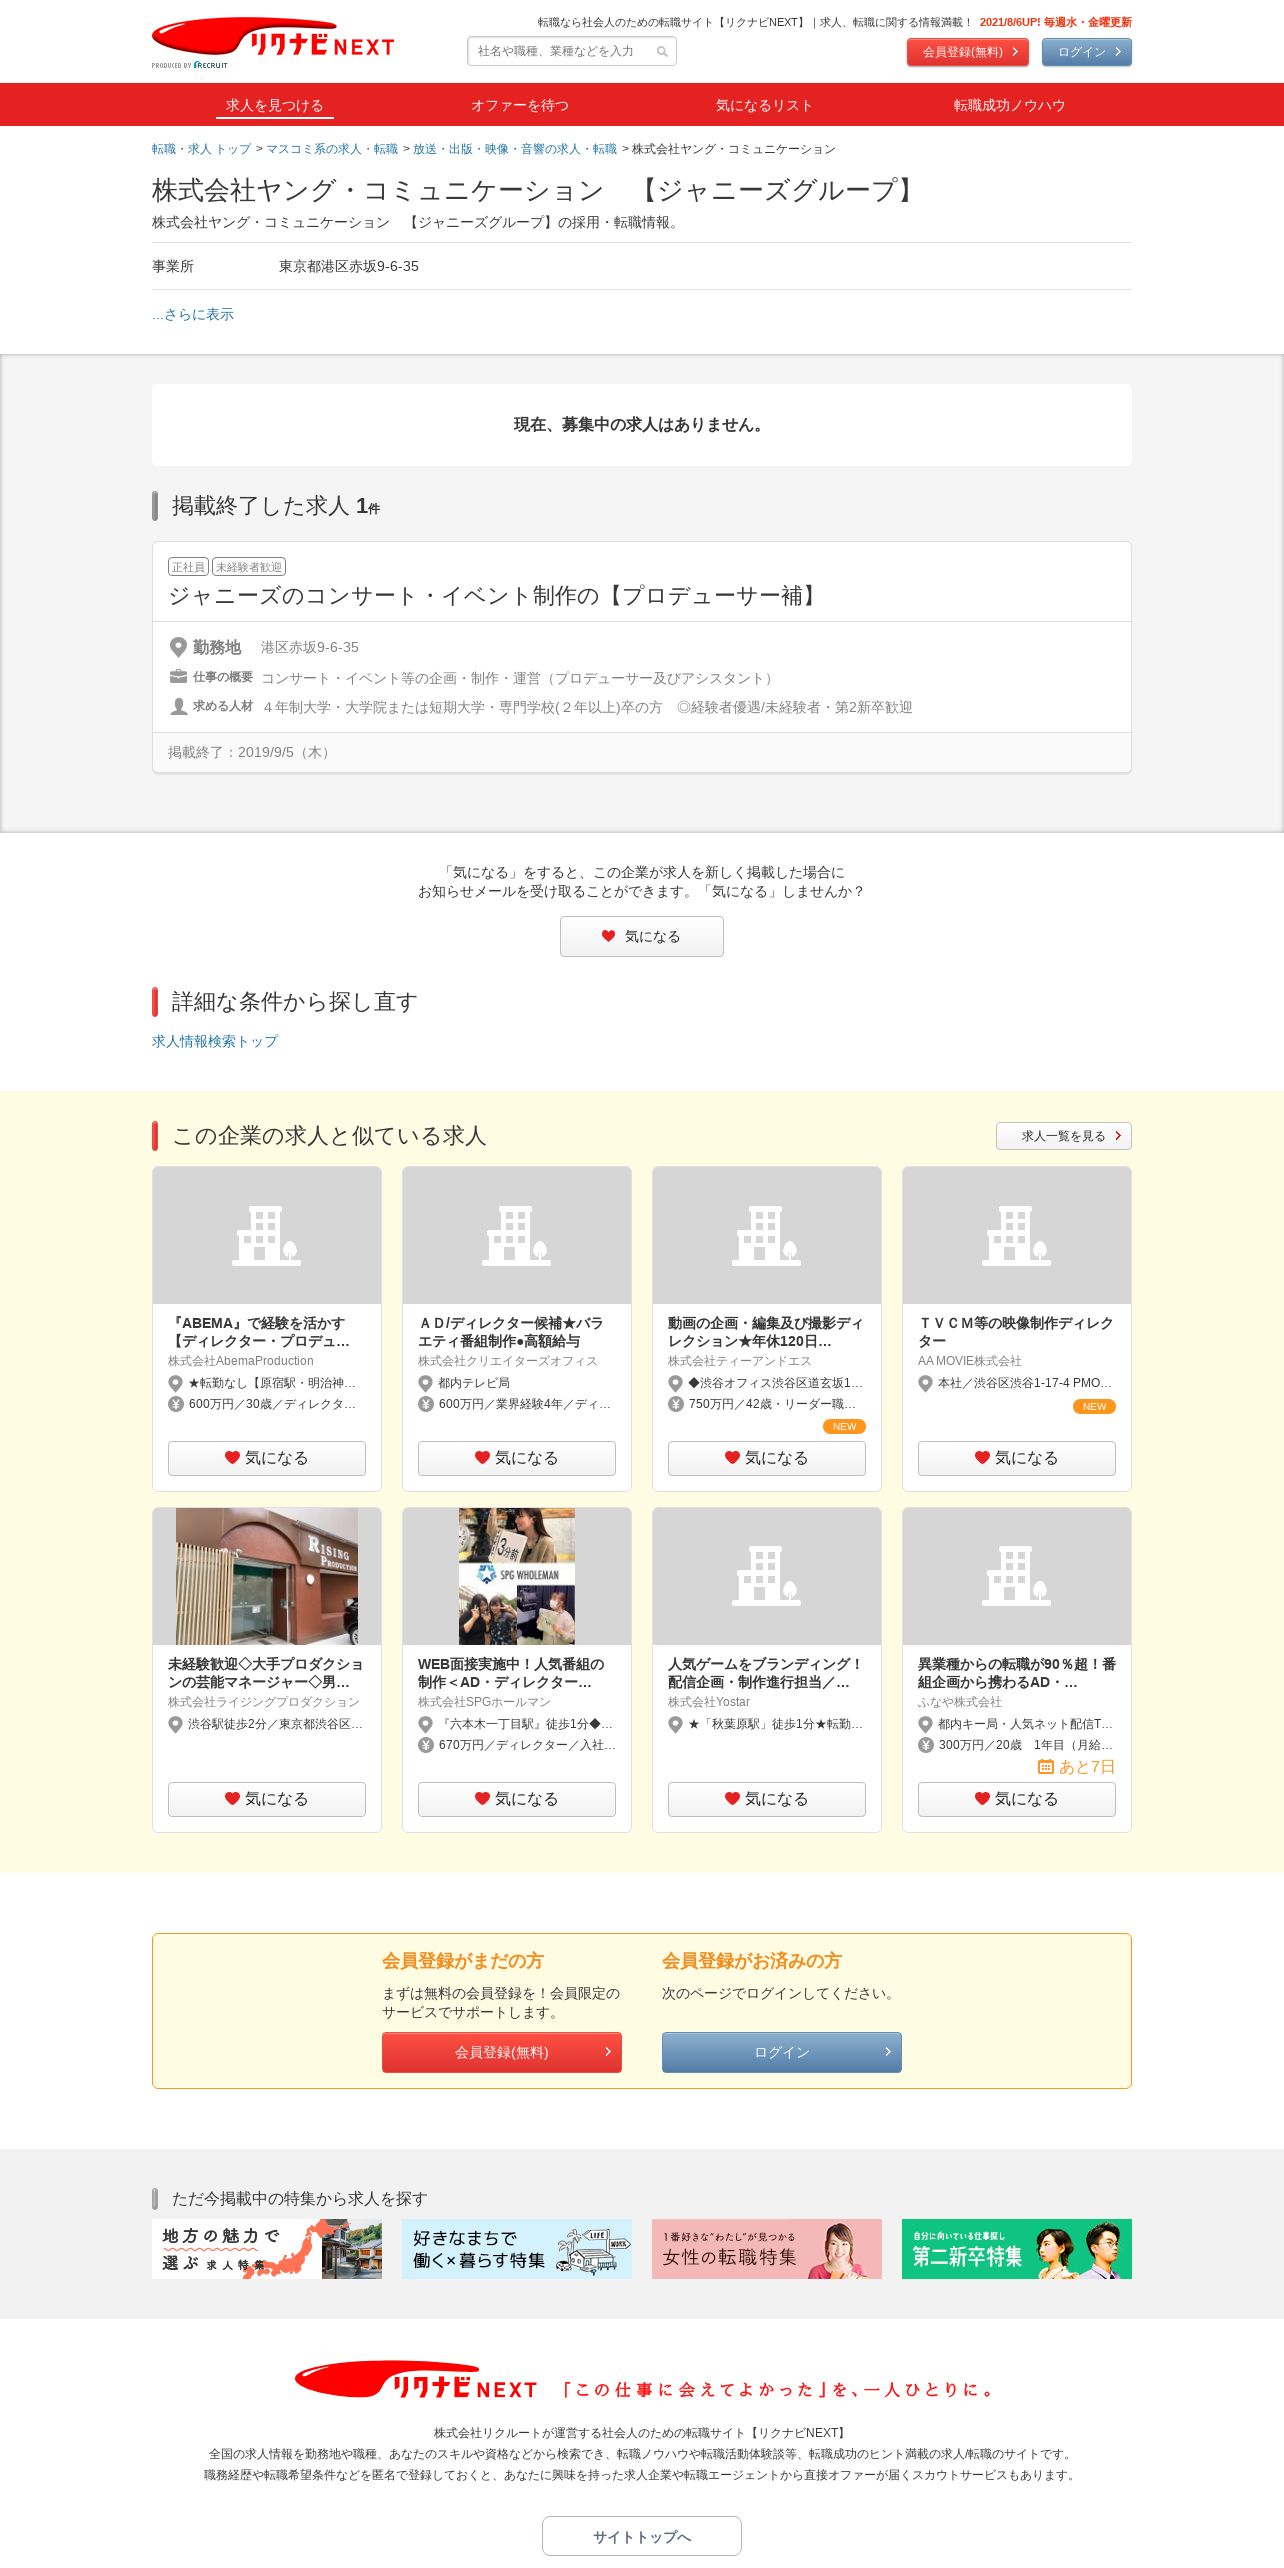Click the yen icon on SPGホールマン card
The height and width of the screenshot is (2568, 1284).
425,1745
